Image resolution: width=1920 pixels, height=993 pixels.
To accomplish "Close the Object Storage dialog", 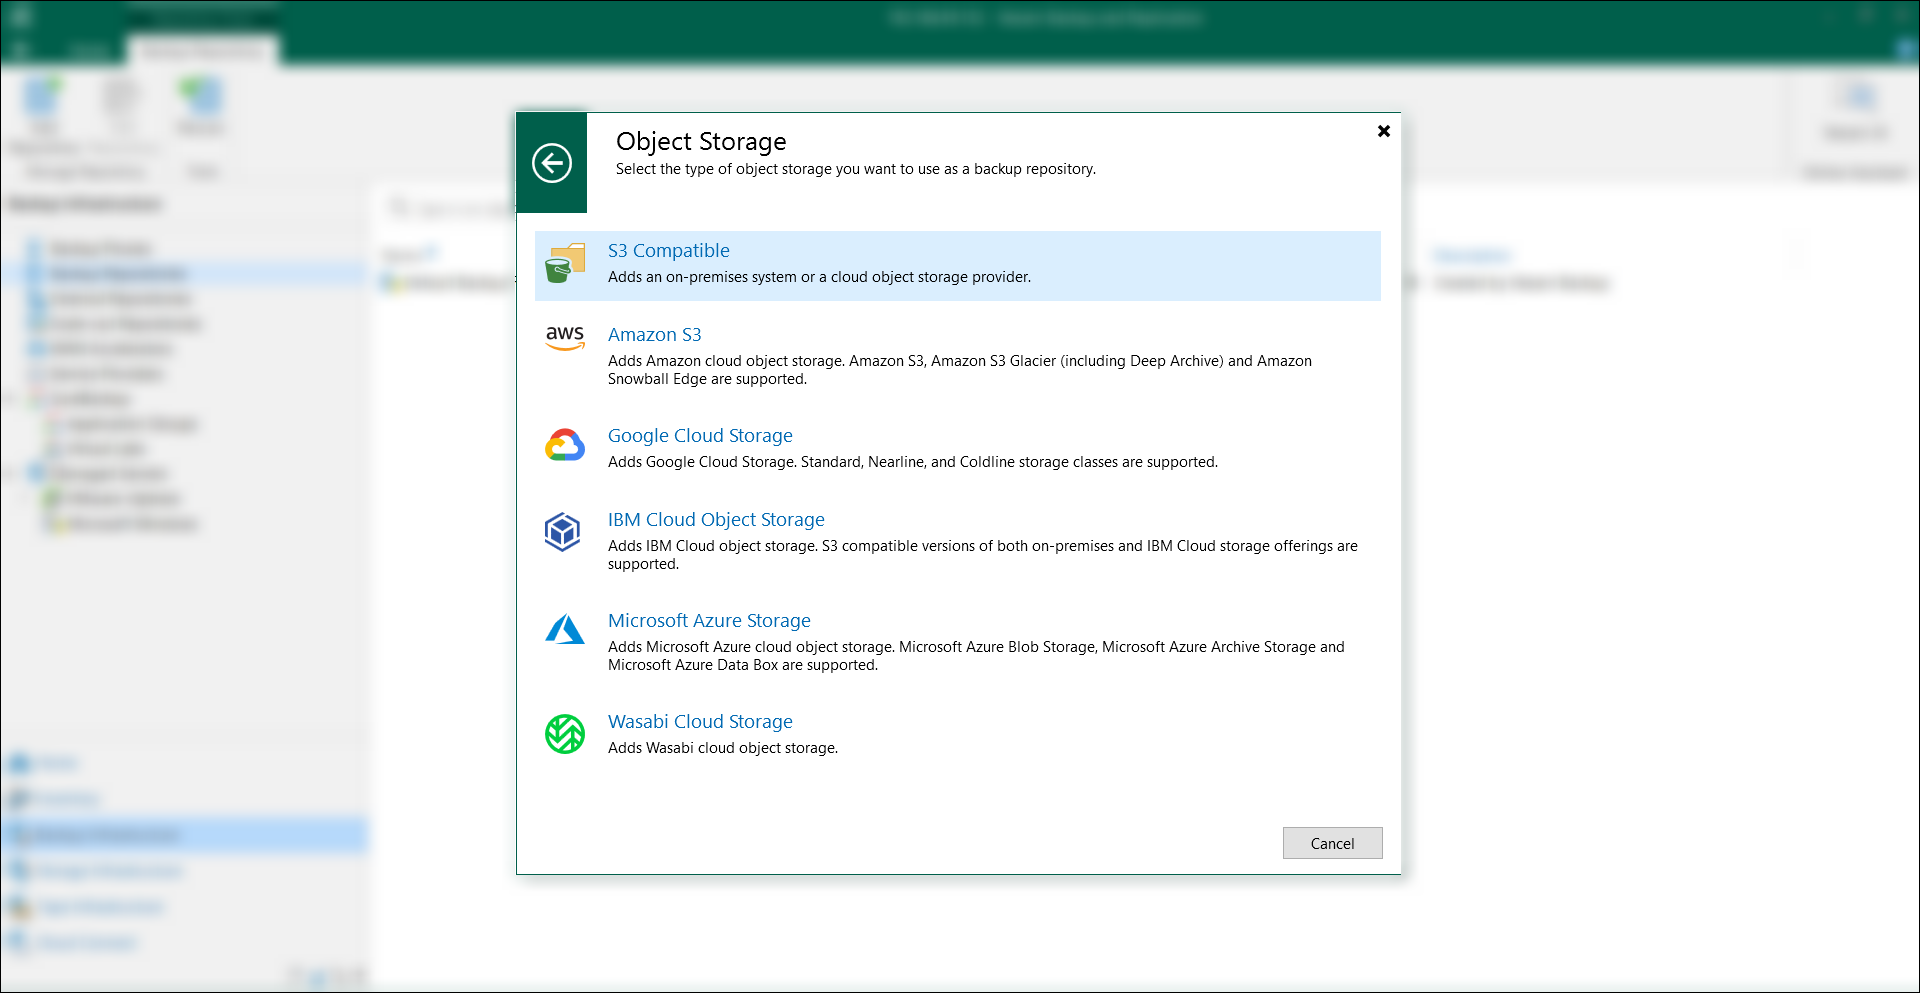I will pos(1384,131).
